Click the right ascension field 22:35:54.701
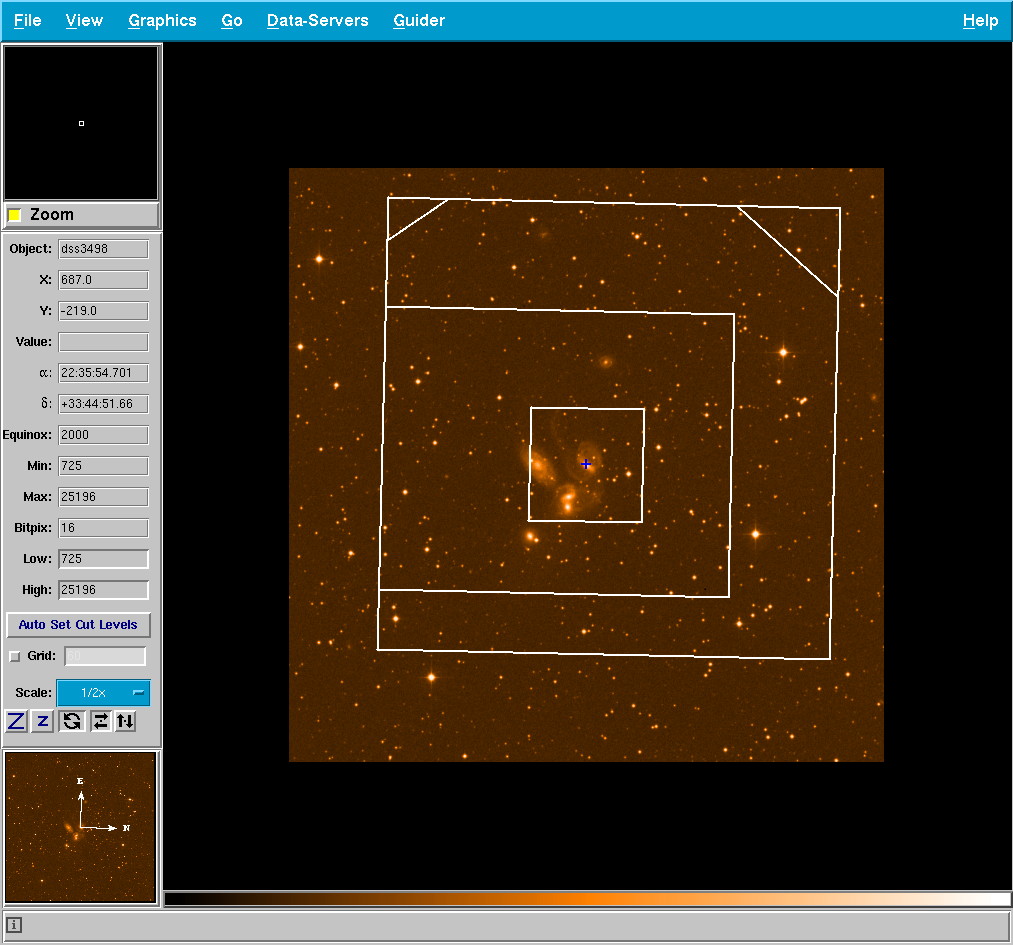 point(103,373)
